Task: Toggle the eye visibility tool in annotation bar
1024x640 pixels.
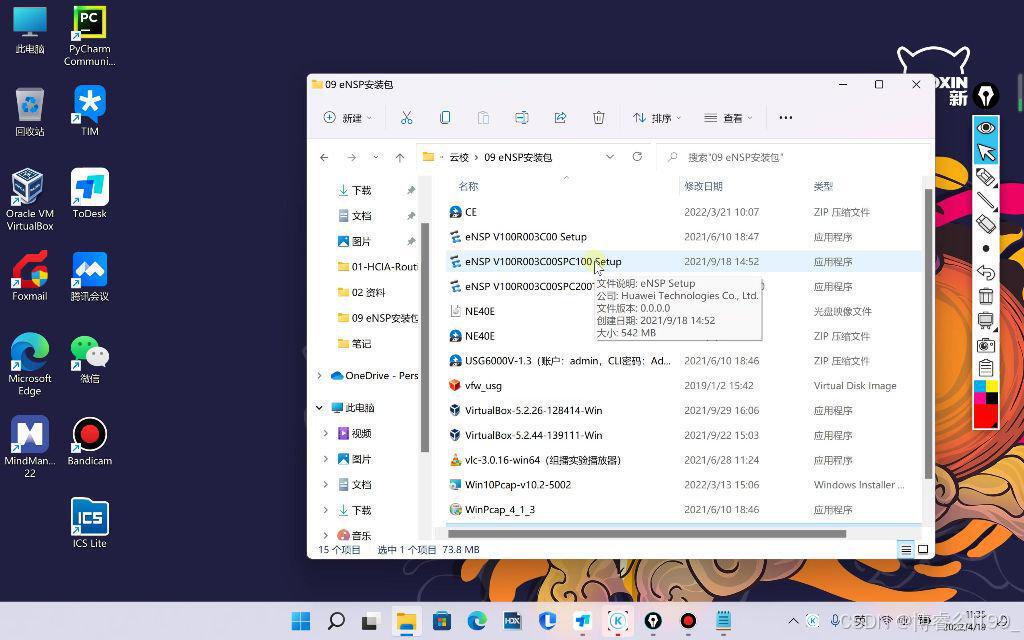Action: click(985, 127)
